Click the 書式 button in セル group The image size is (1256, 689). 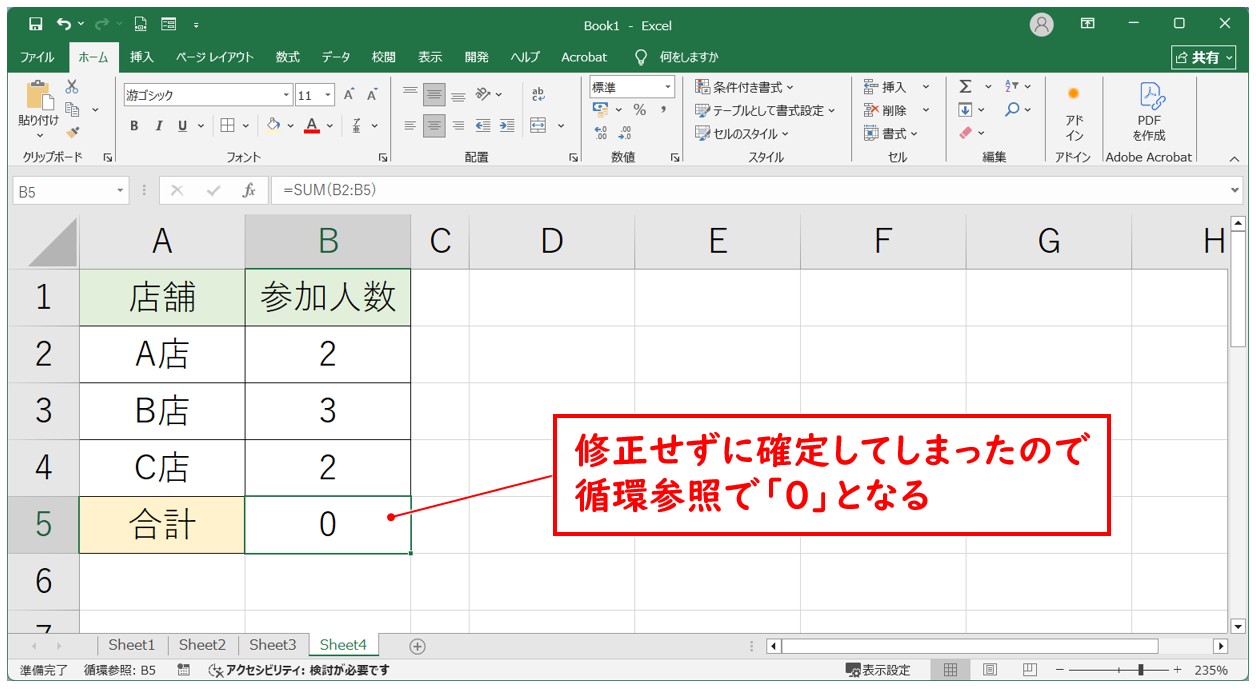(x=891, y=133)
